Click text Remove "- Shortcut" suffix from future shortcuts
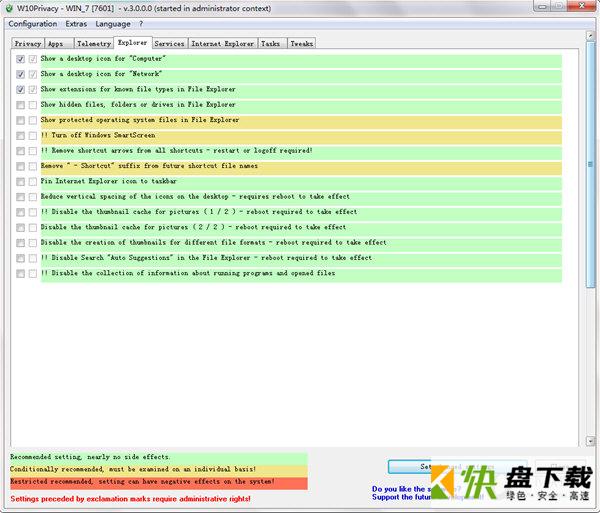Viewport: 600px width, 513px height. [149, 166]
